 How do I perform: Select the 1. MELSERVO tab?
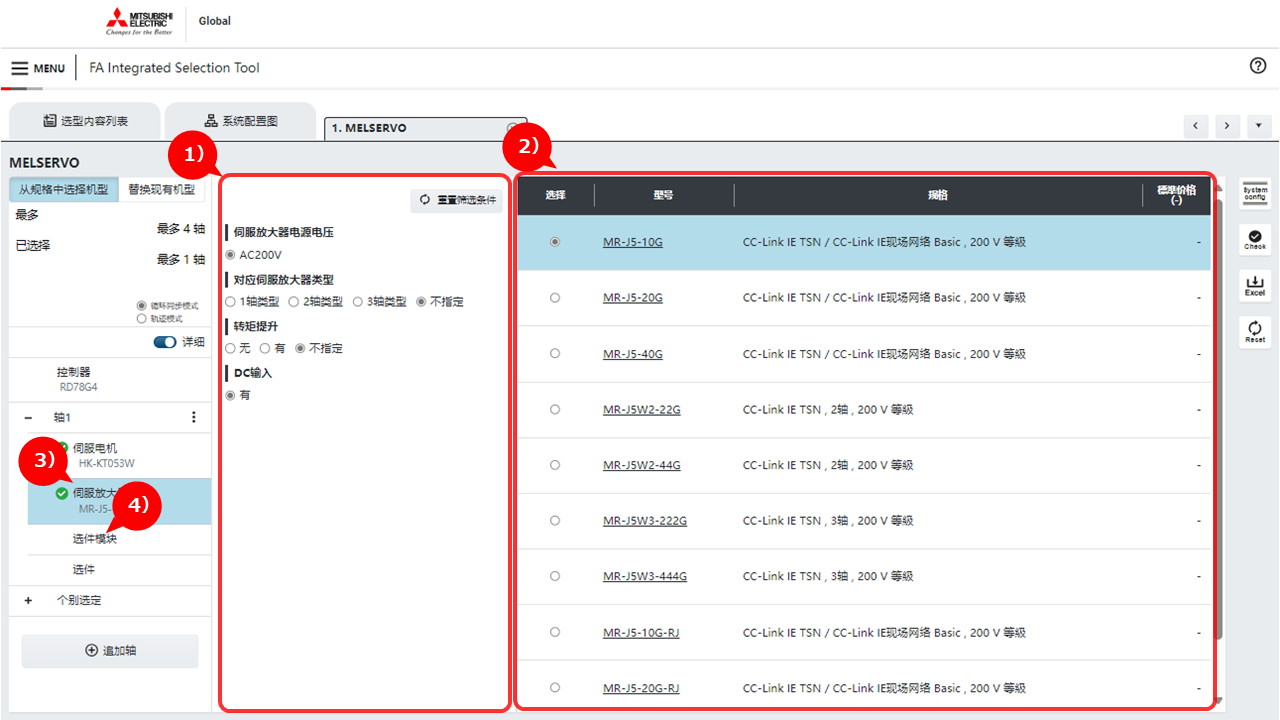(x=426, y=128)
